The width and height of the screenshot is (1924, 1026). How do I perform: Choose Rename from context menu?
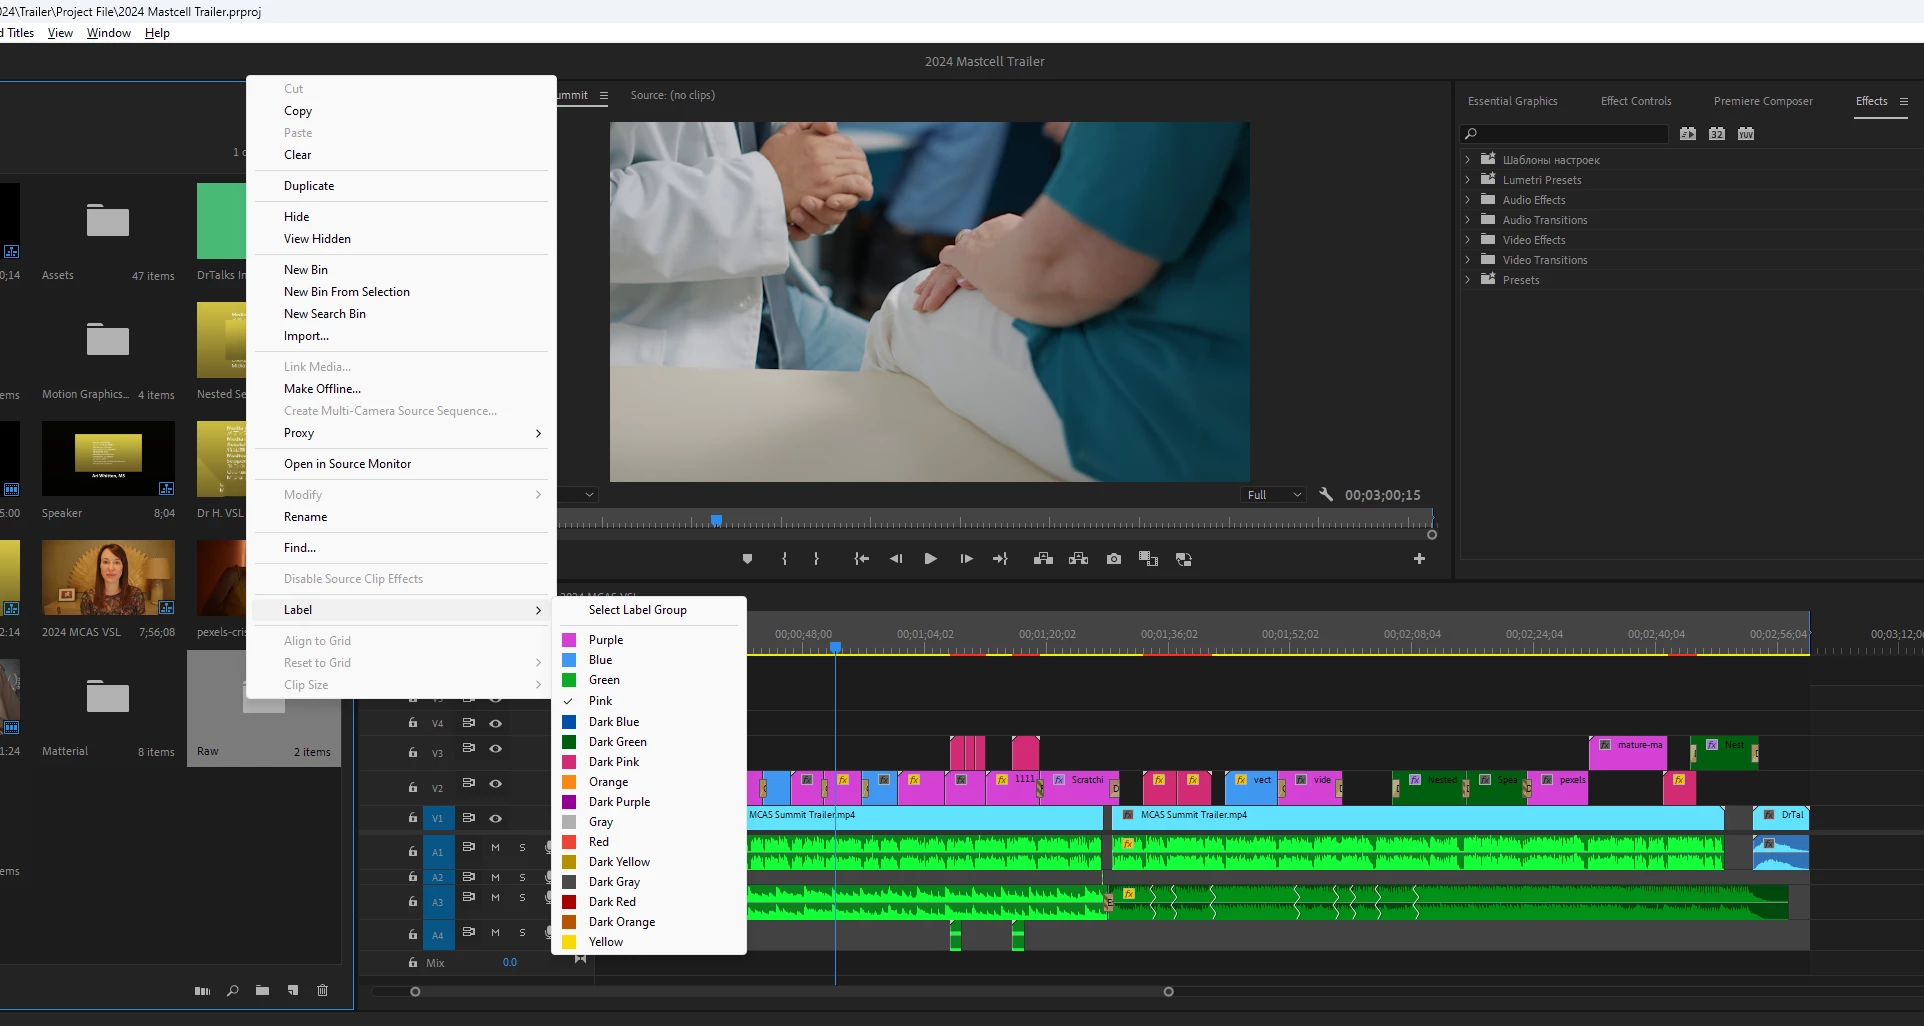pyautogui.click(x=401, y=517)
